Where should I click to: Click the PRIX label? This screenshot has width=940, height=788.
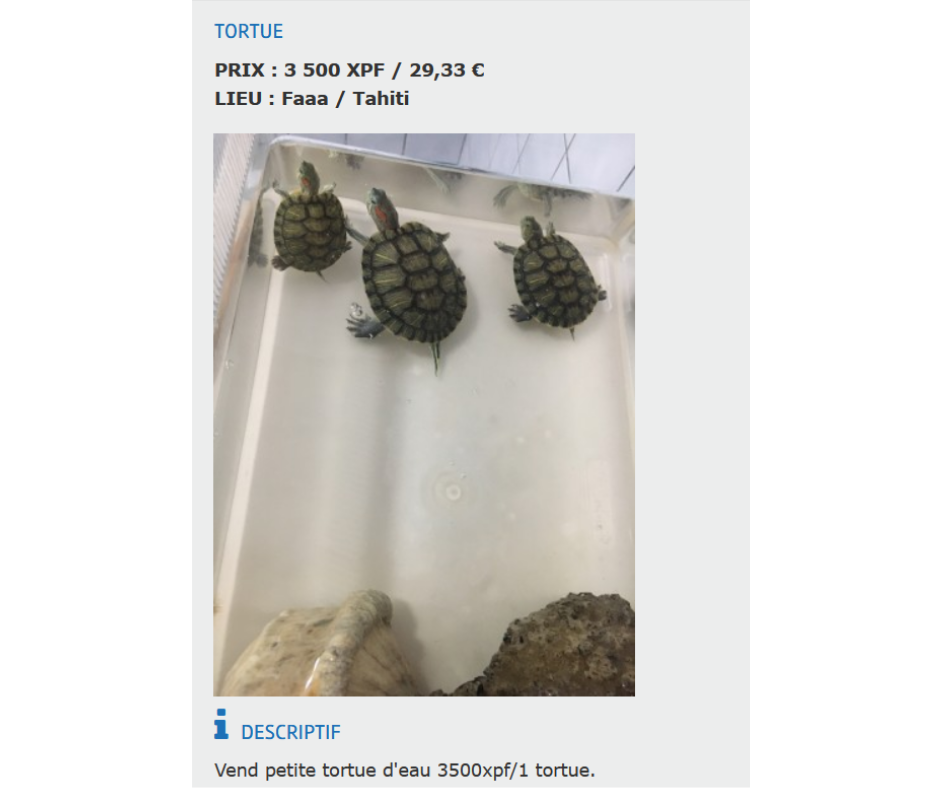click(239, 70)
